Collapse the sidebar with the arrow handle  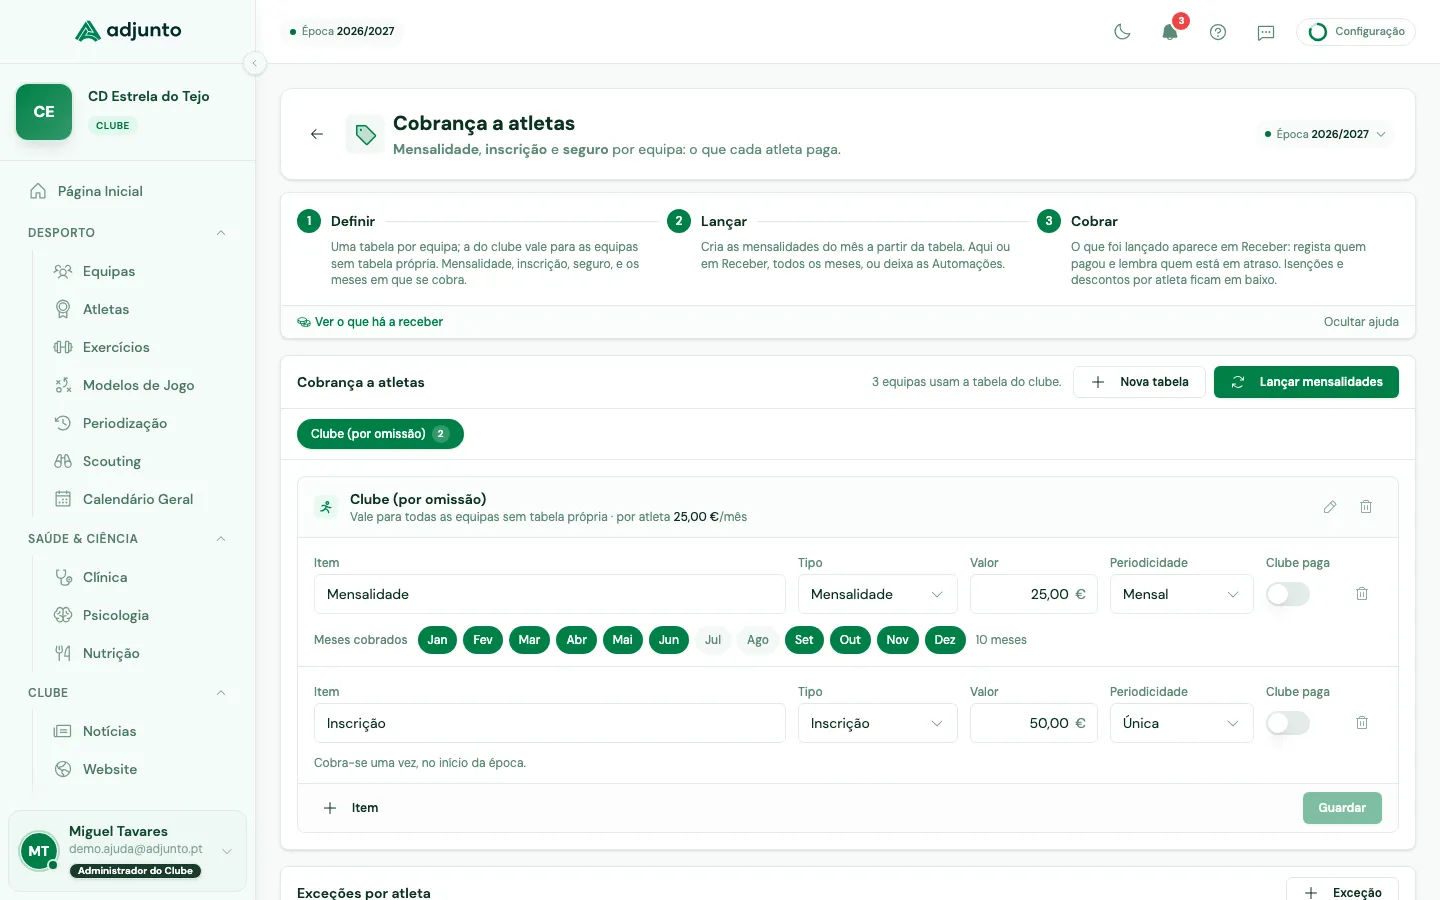[x=255, y=63]
